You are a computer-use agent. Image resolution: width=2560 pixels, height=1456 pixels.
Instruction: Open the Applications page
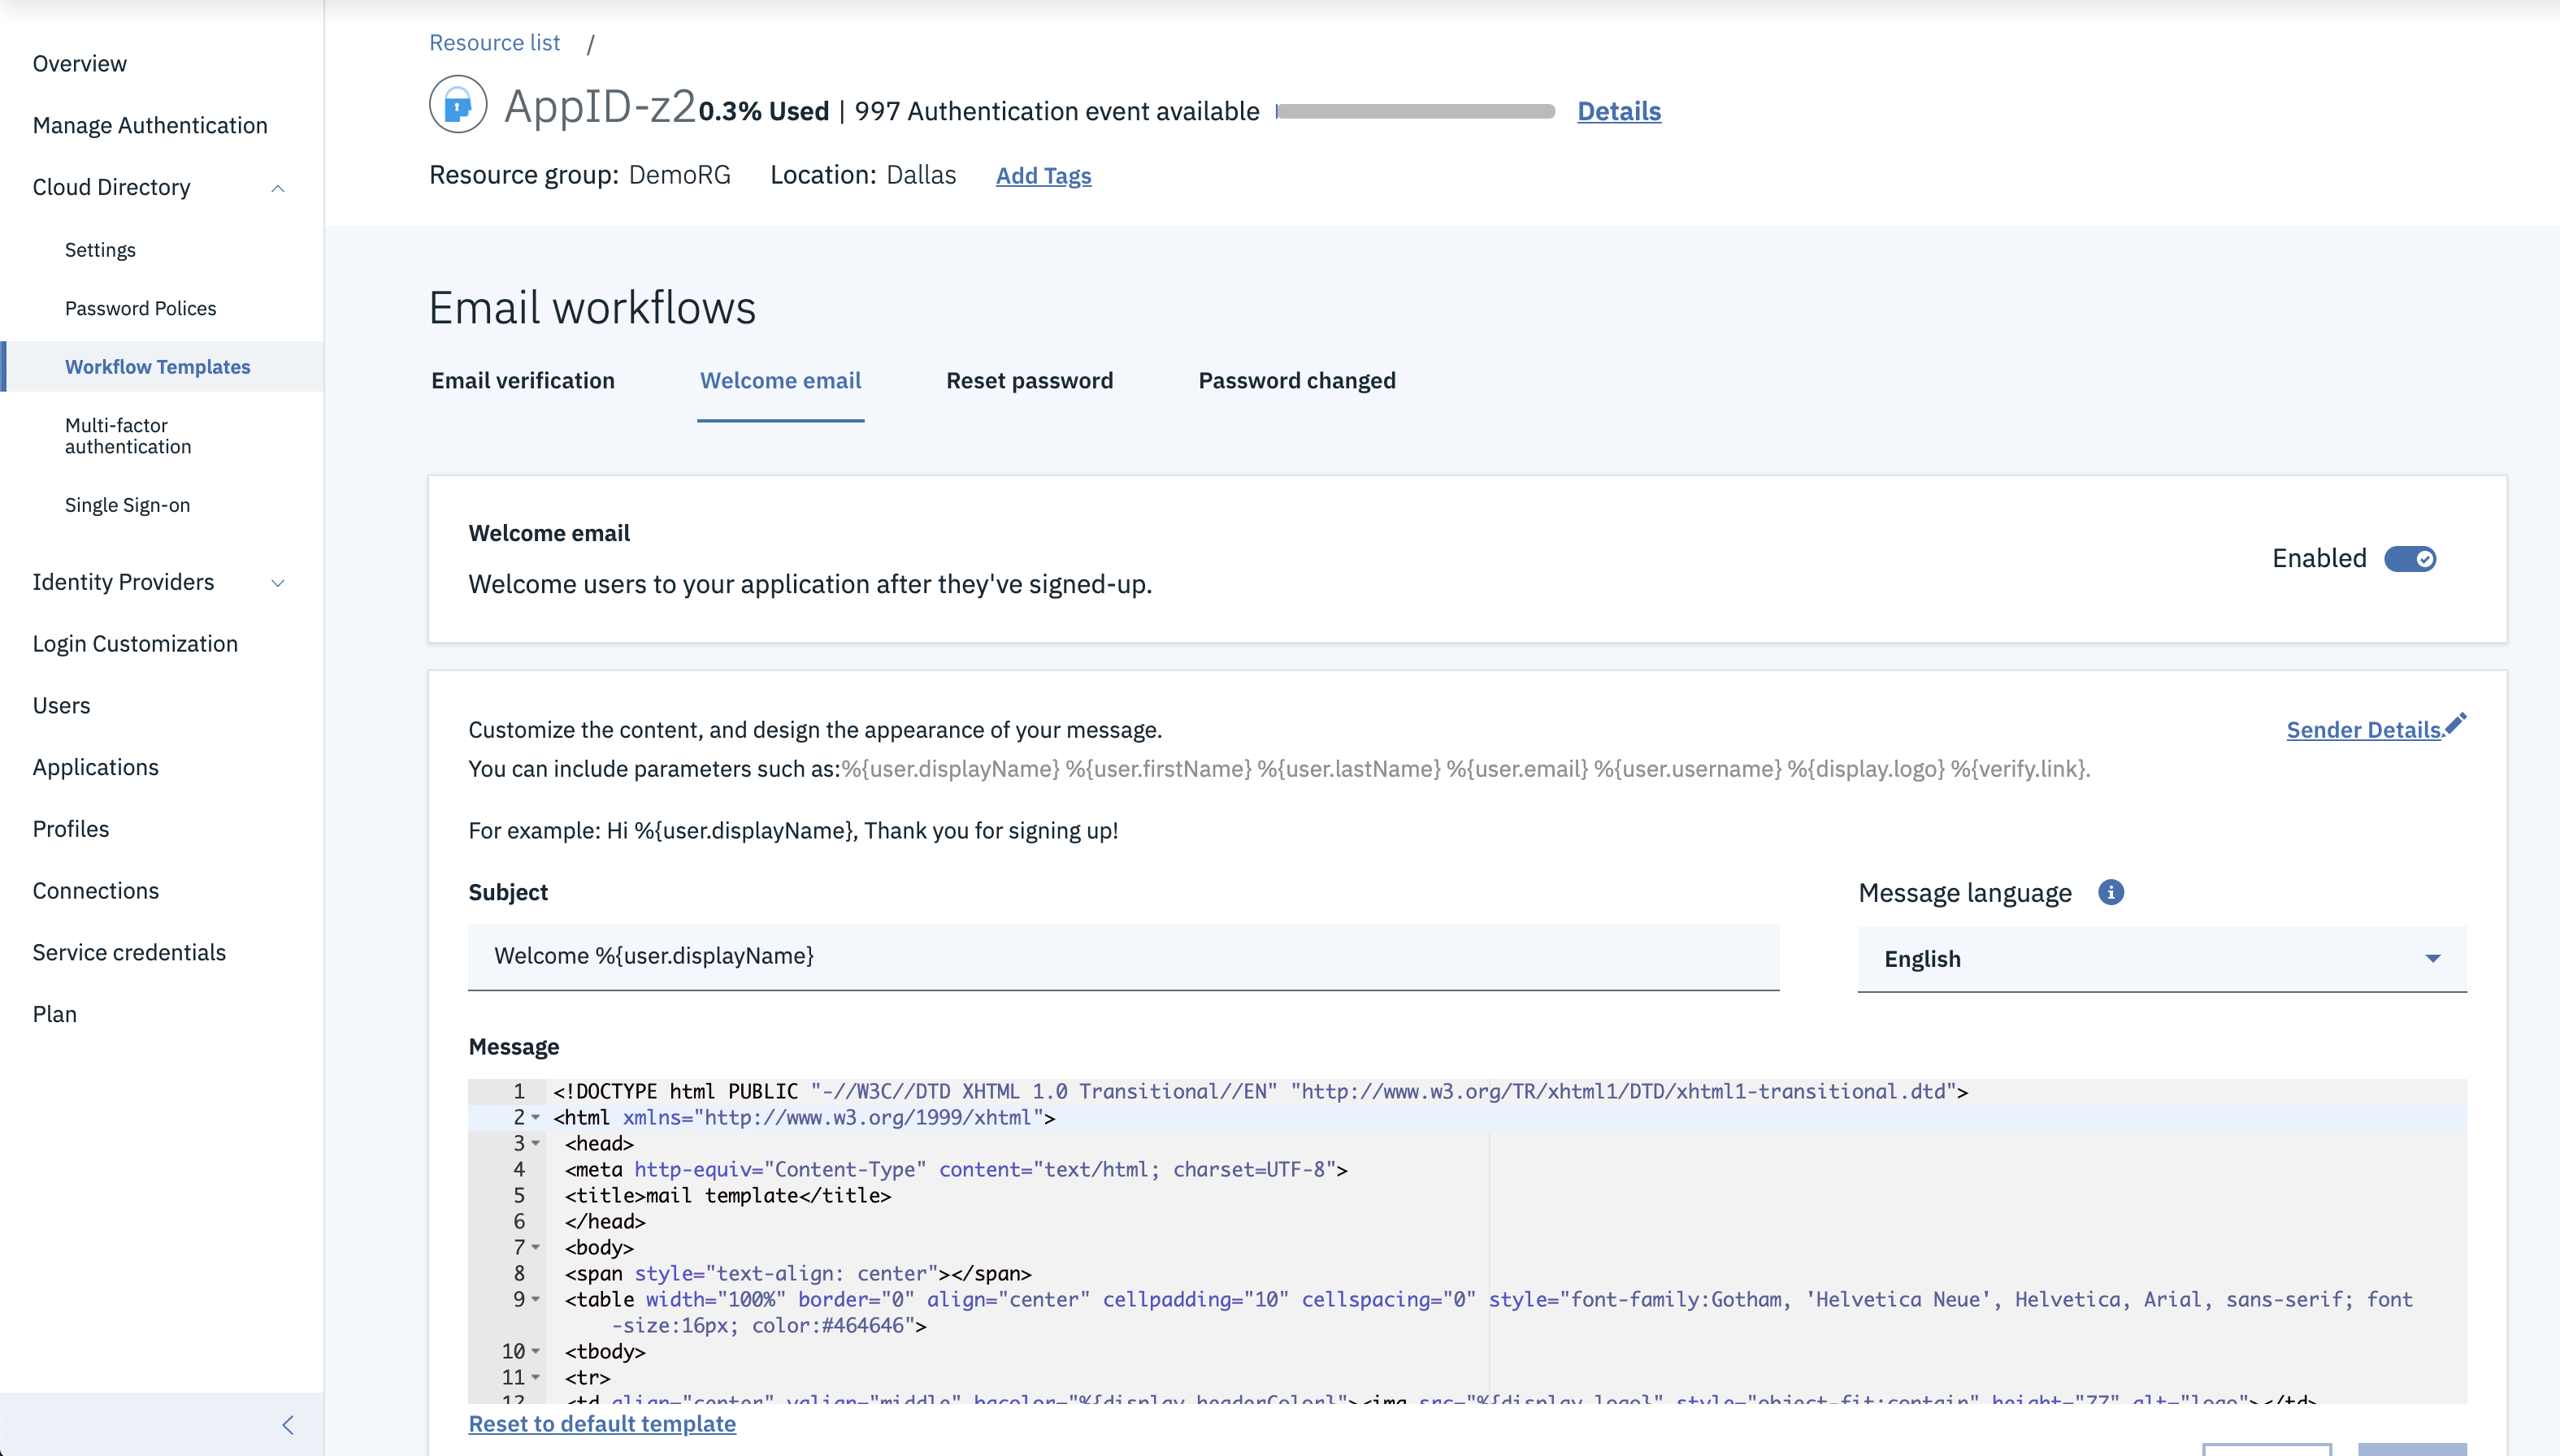click(x=95, y=768)
